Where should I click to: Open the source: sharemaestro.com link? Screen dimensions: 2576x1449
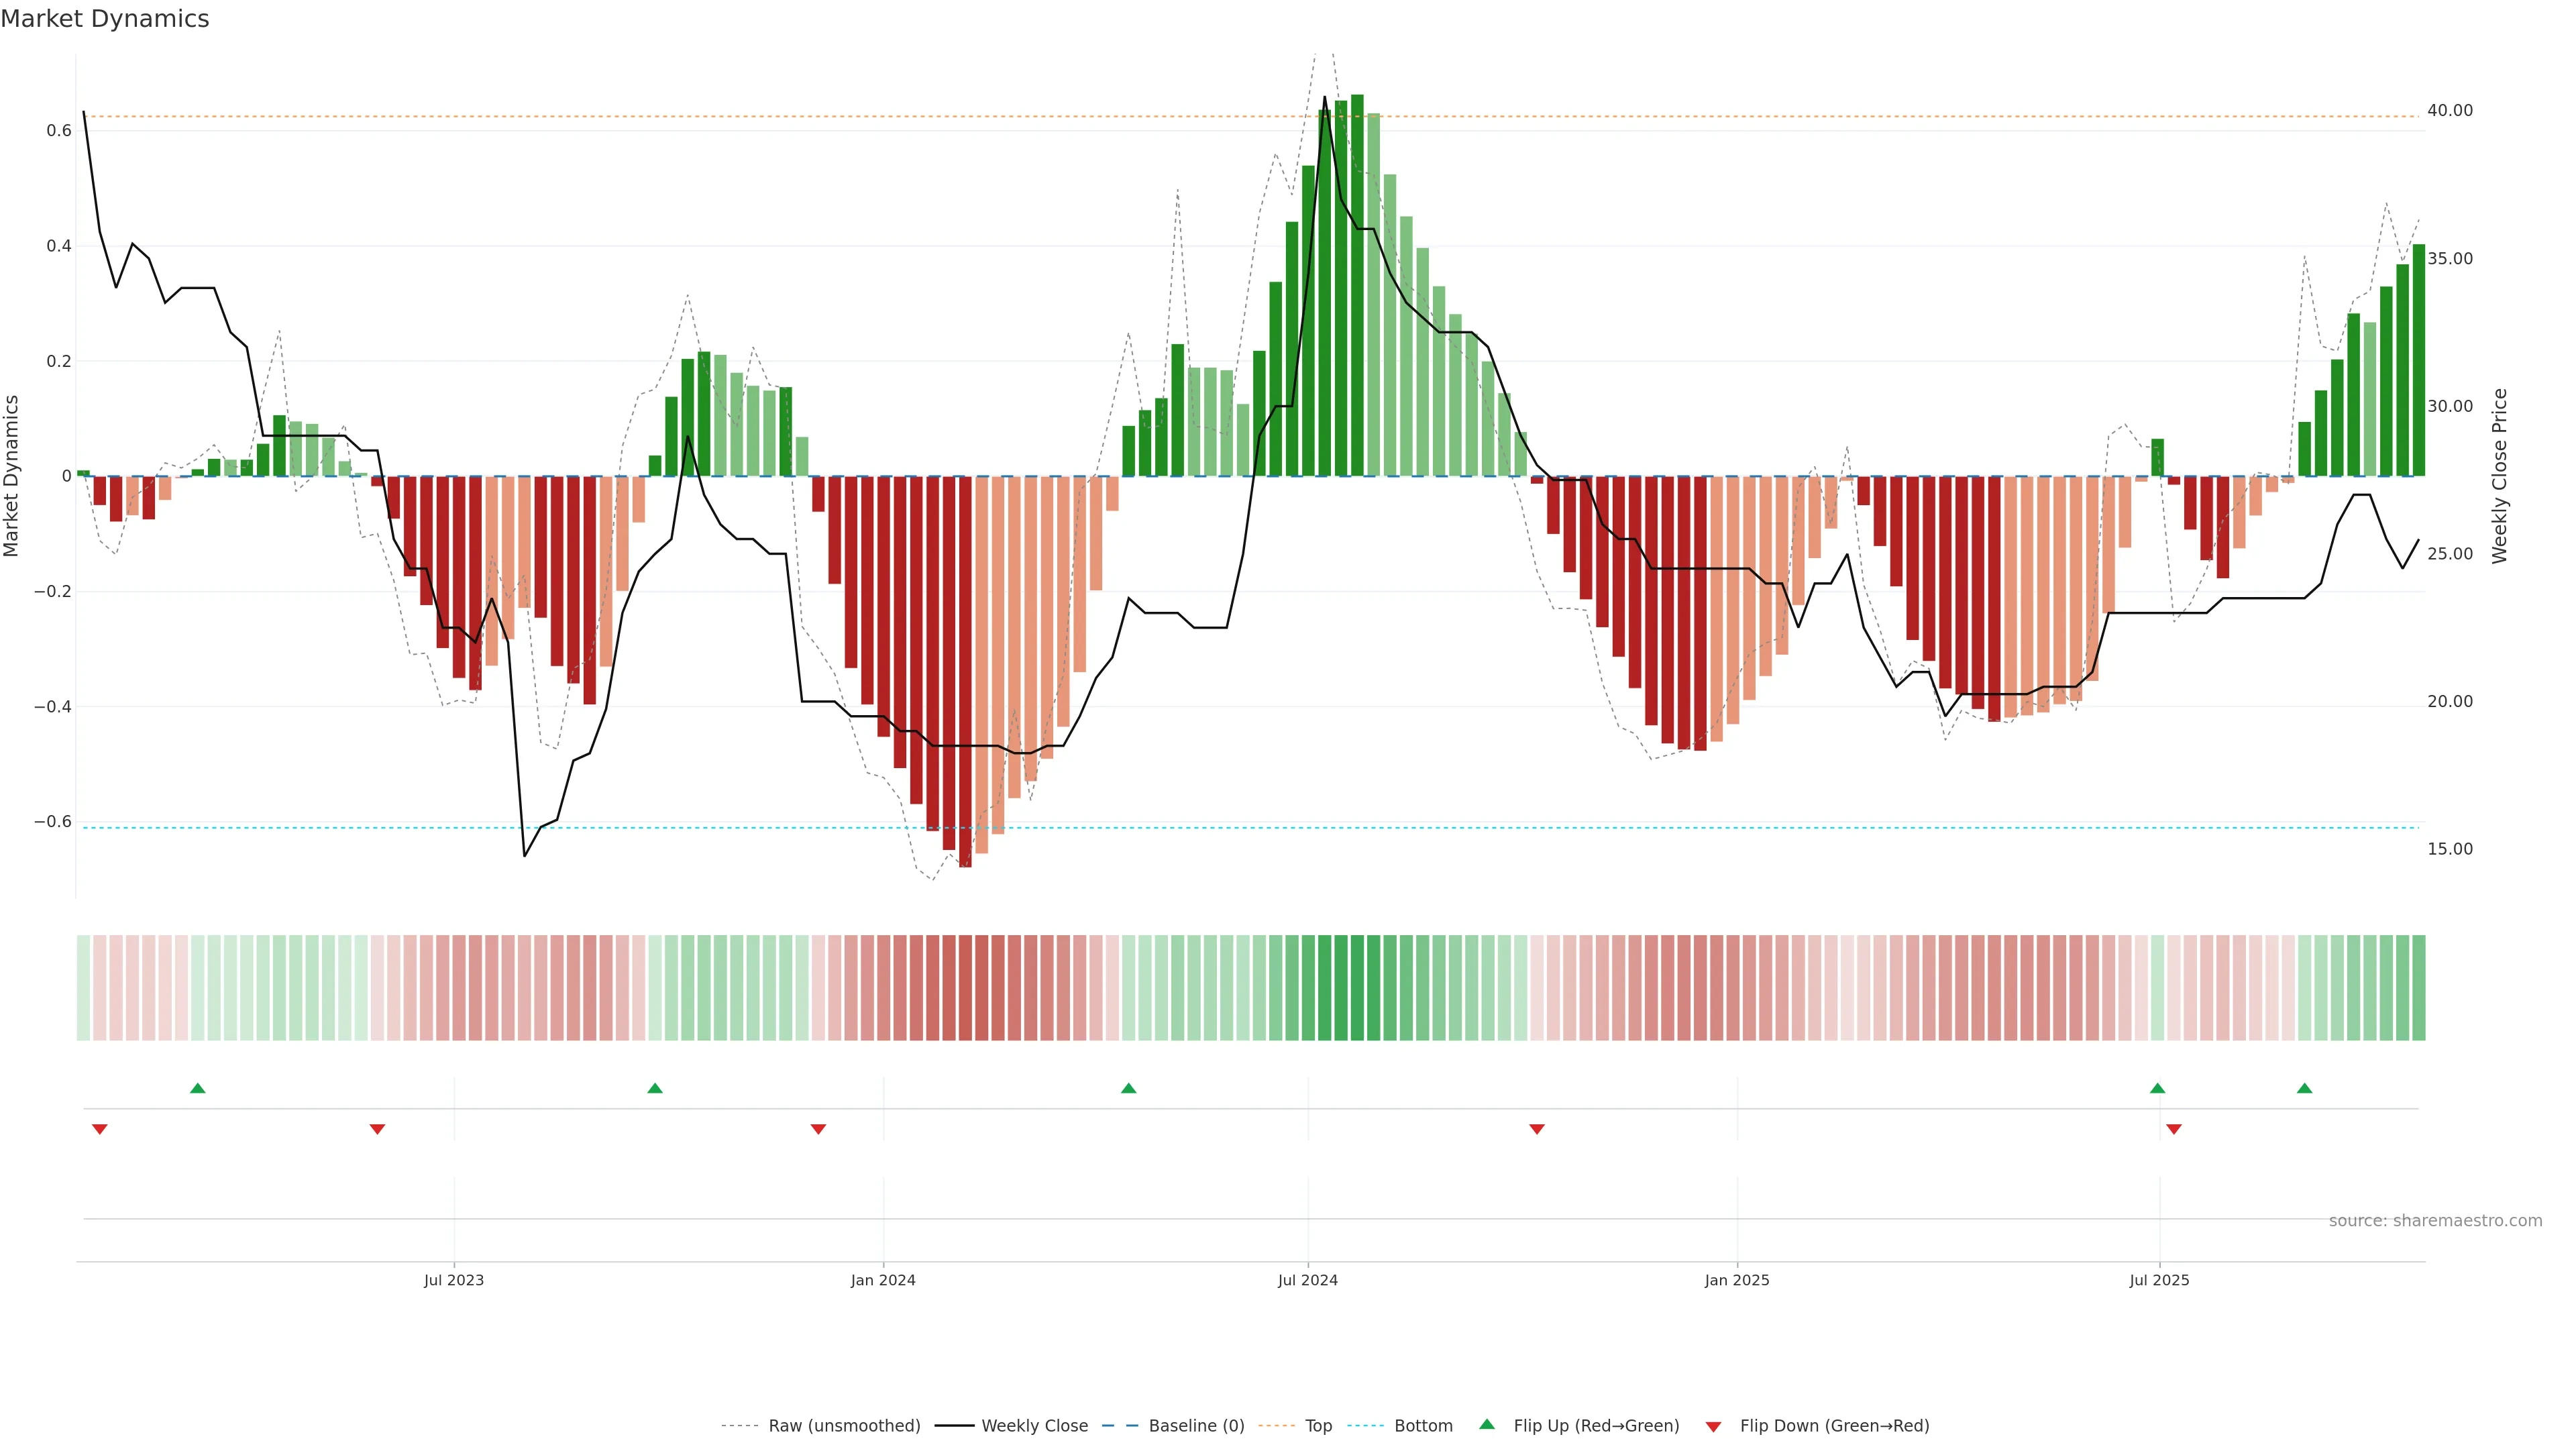click(x=2435, y=1220)
